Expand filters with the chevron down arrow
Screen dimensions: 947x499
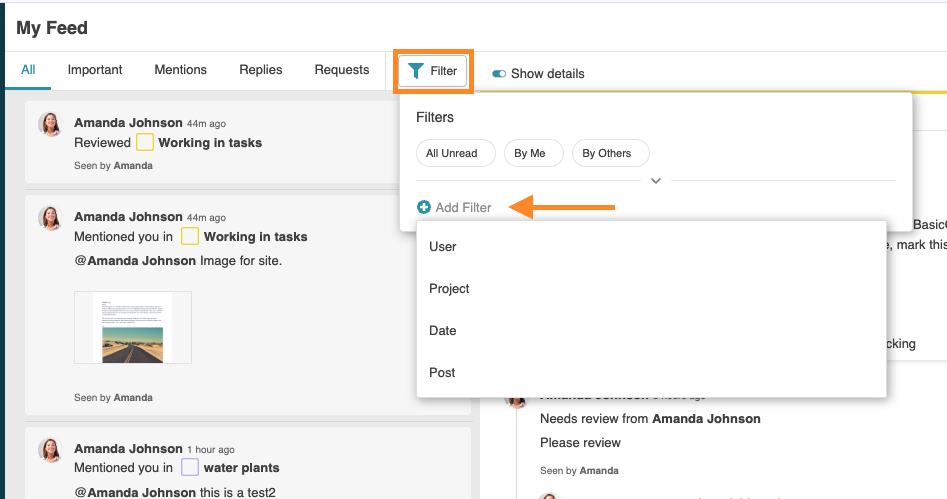point(656,181)
